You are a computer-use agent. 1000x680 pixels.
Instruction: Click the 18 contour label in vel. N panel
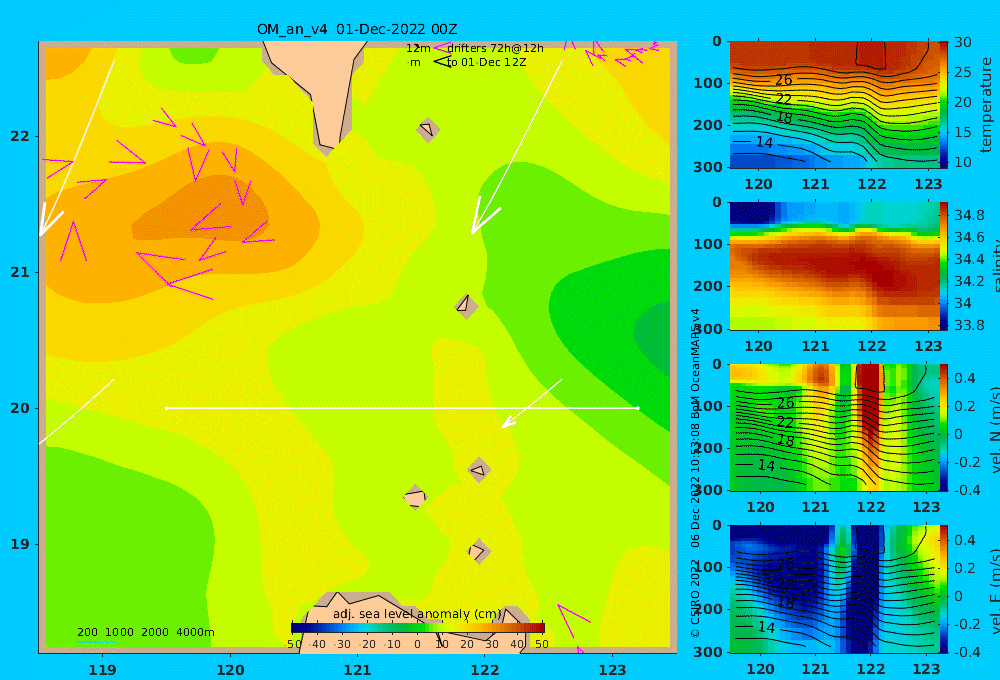pyautogui.click(x=785, y=441)
